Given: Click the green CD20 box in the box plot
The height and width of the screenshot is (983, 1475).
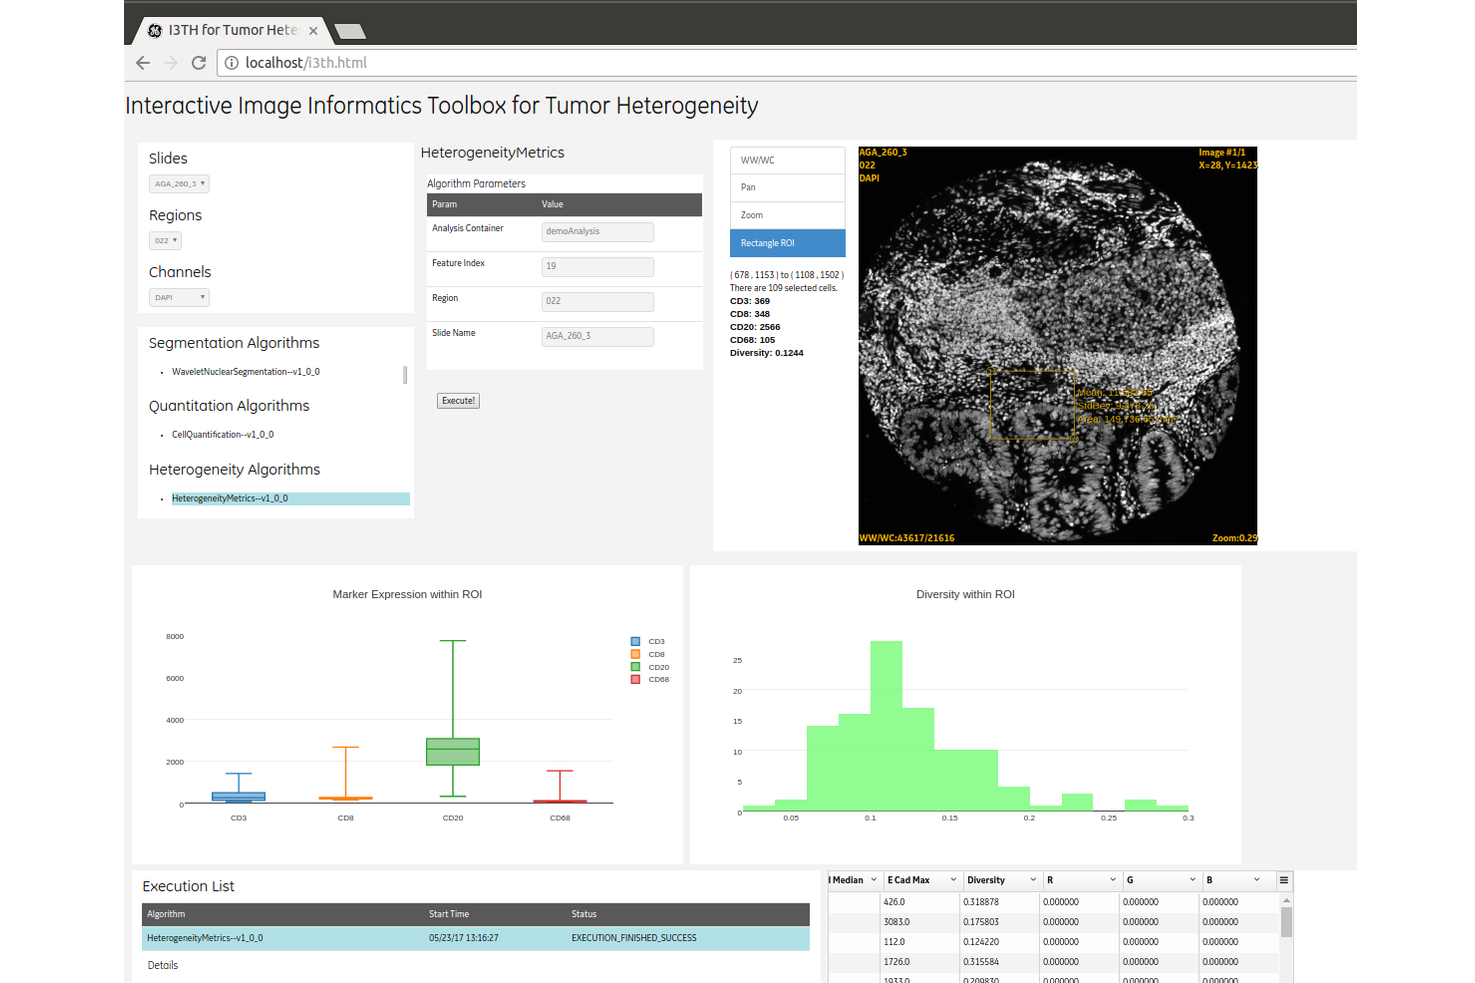Looking at the screenshot, I should [453, 752].
